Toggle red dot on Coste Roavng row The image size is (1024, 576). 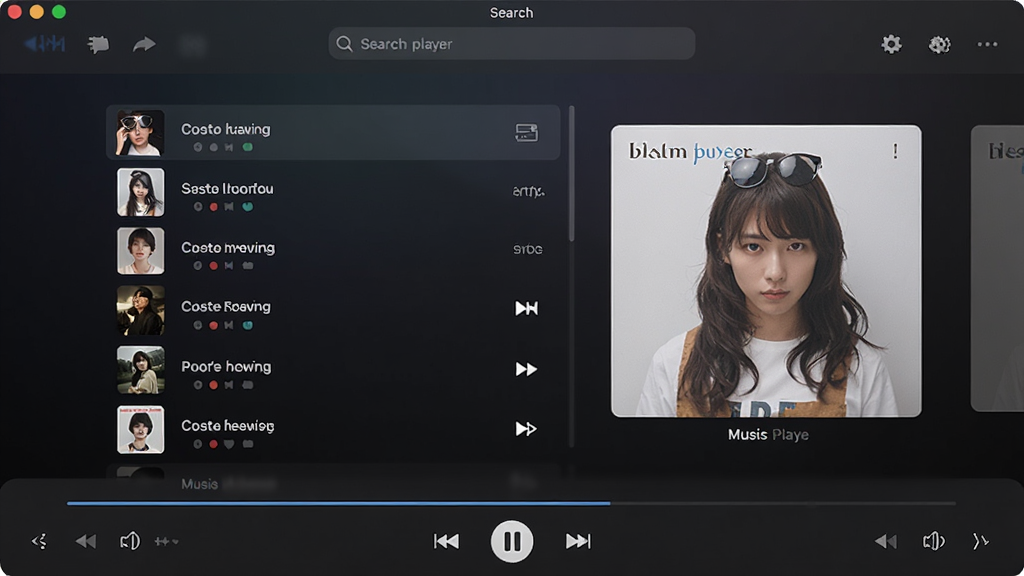click(x=213, y=325)
